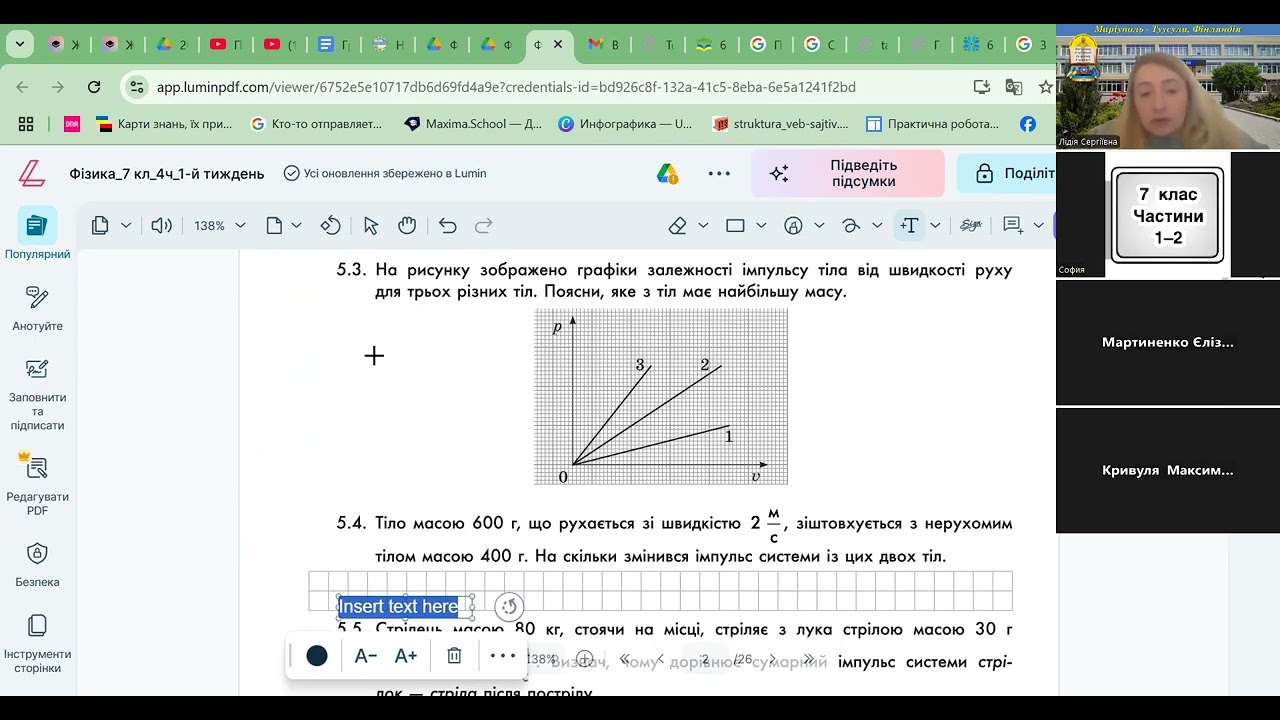The image size is (1280, 720).
Task: Rotate the page with the rotate icon
Action: [331, 226]
